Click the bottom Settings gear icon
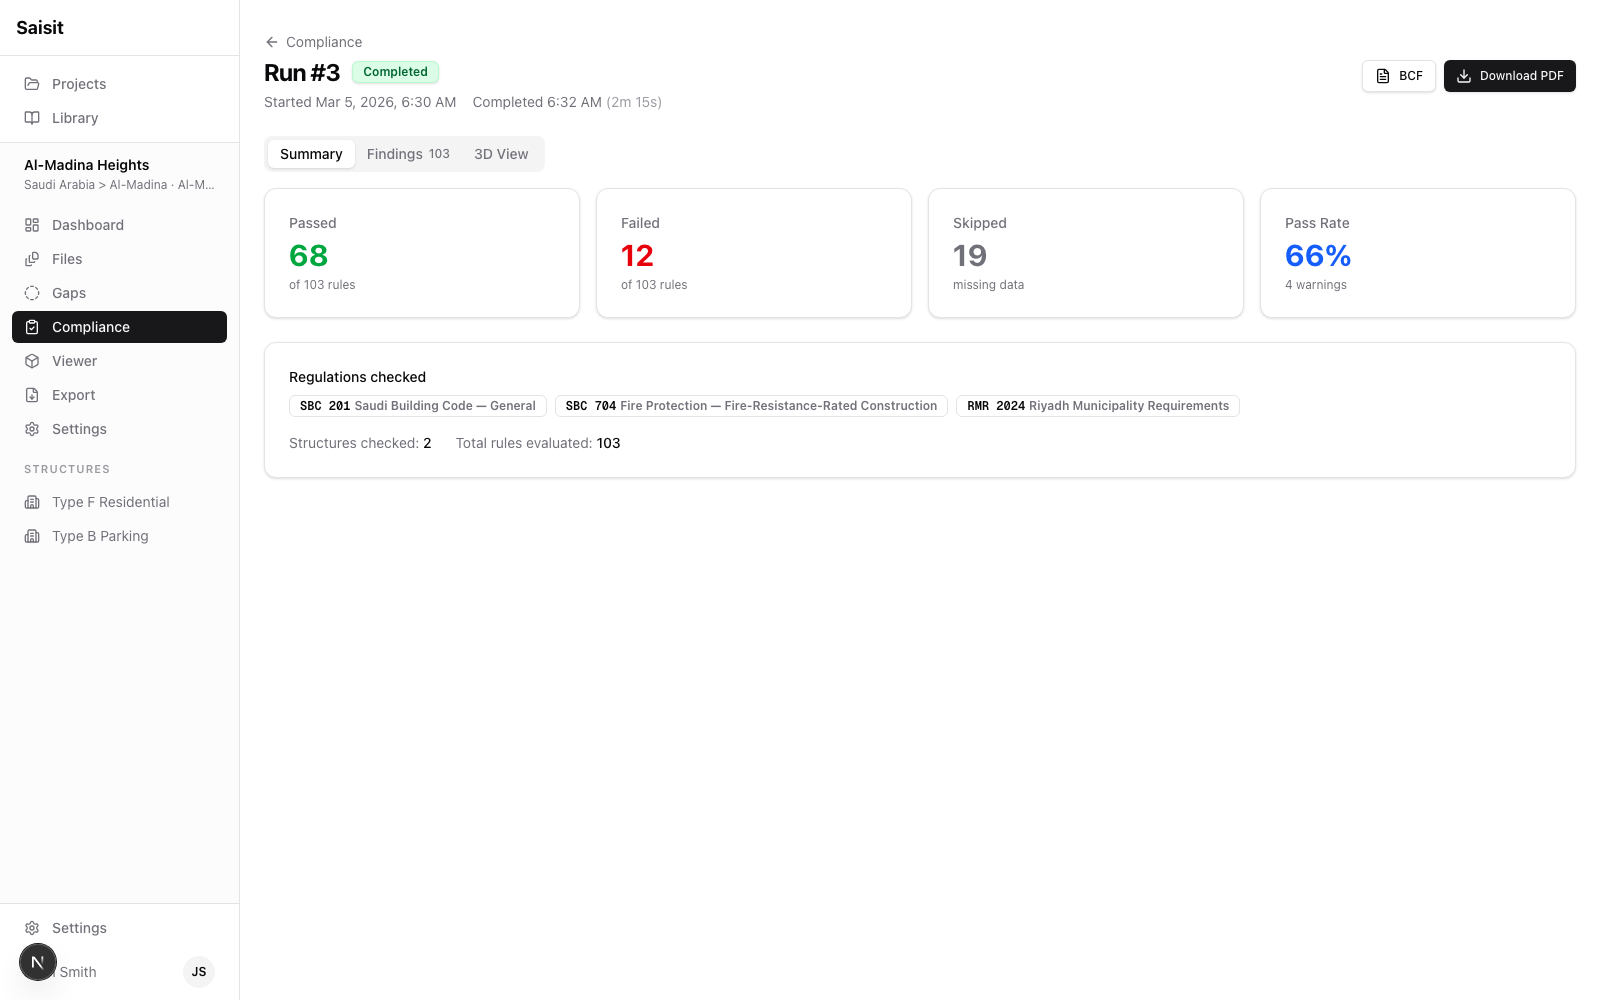 tap(32, 928)
